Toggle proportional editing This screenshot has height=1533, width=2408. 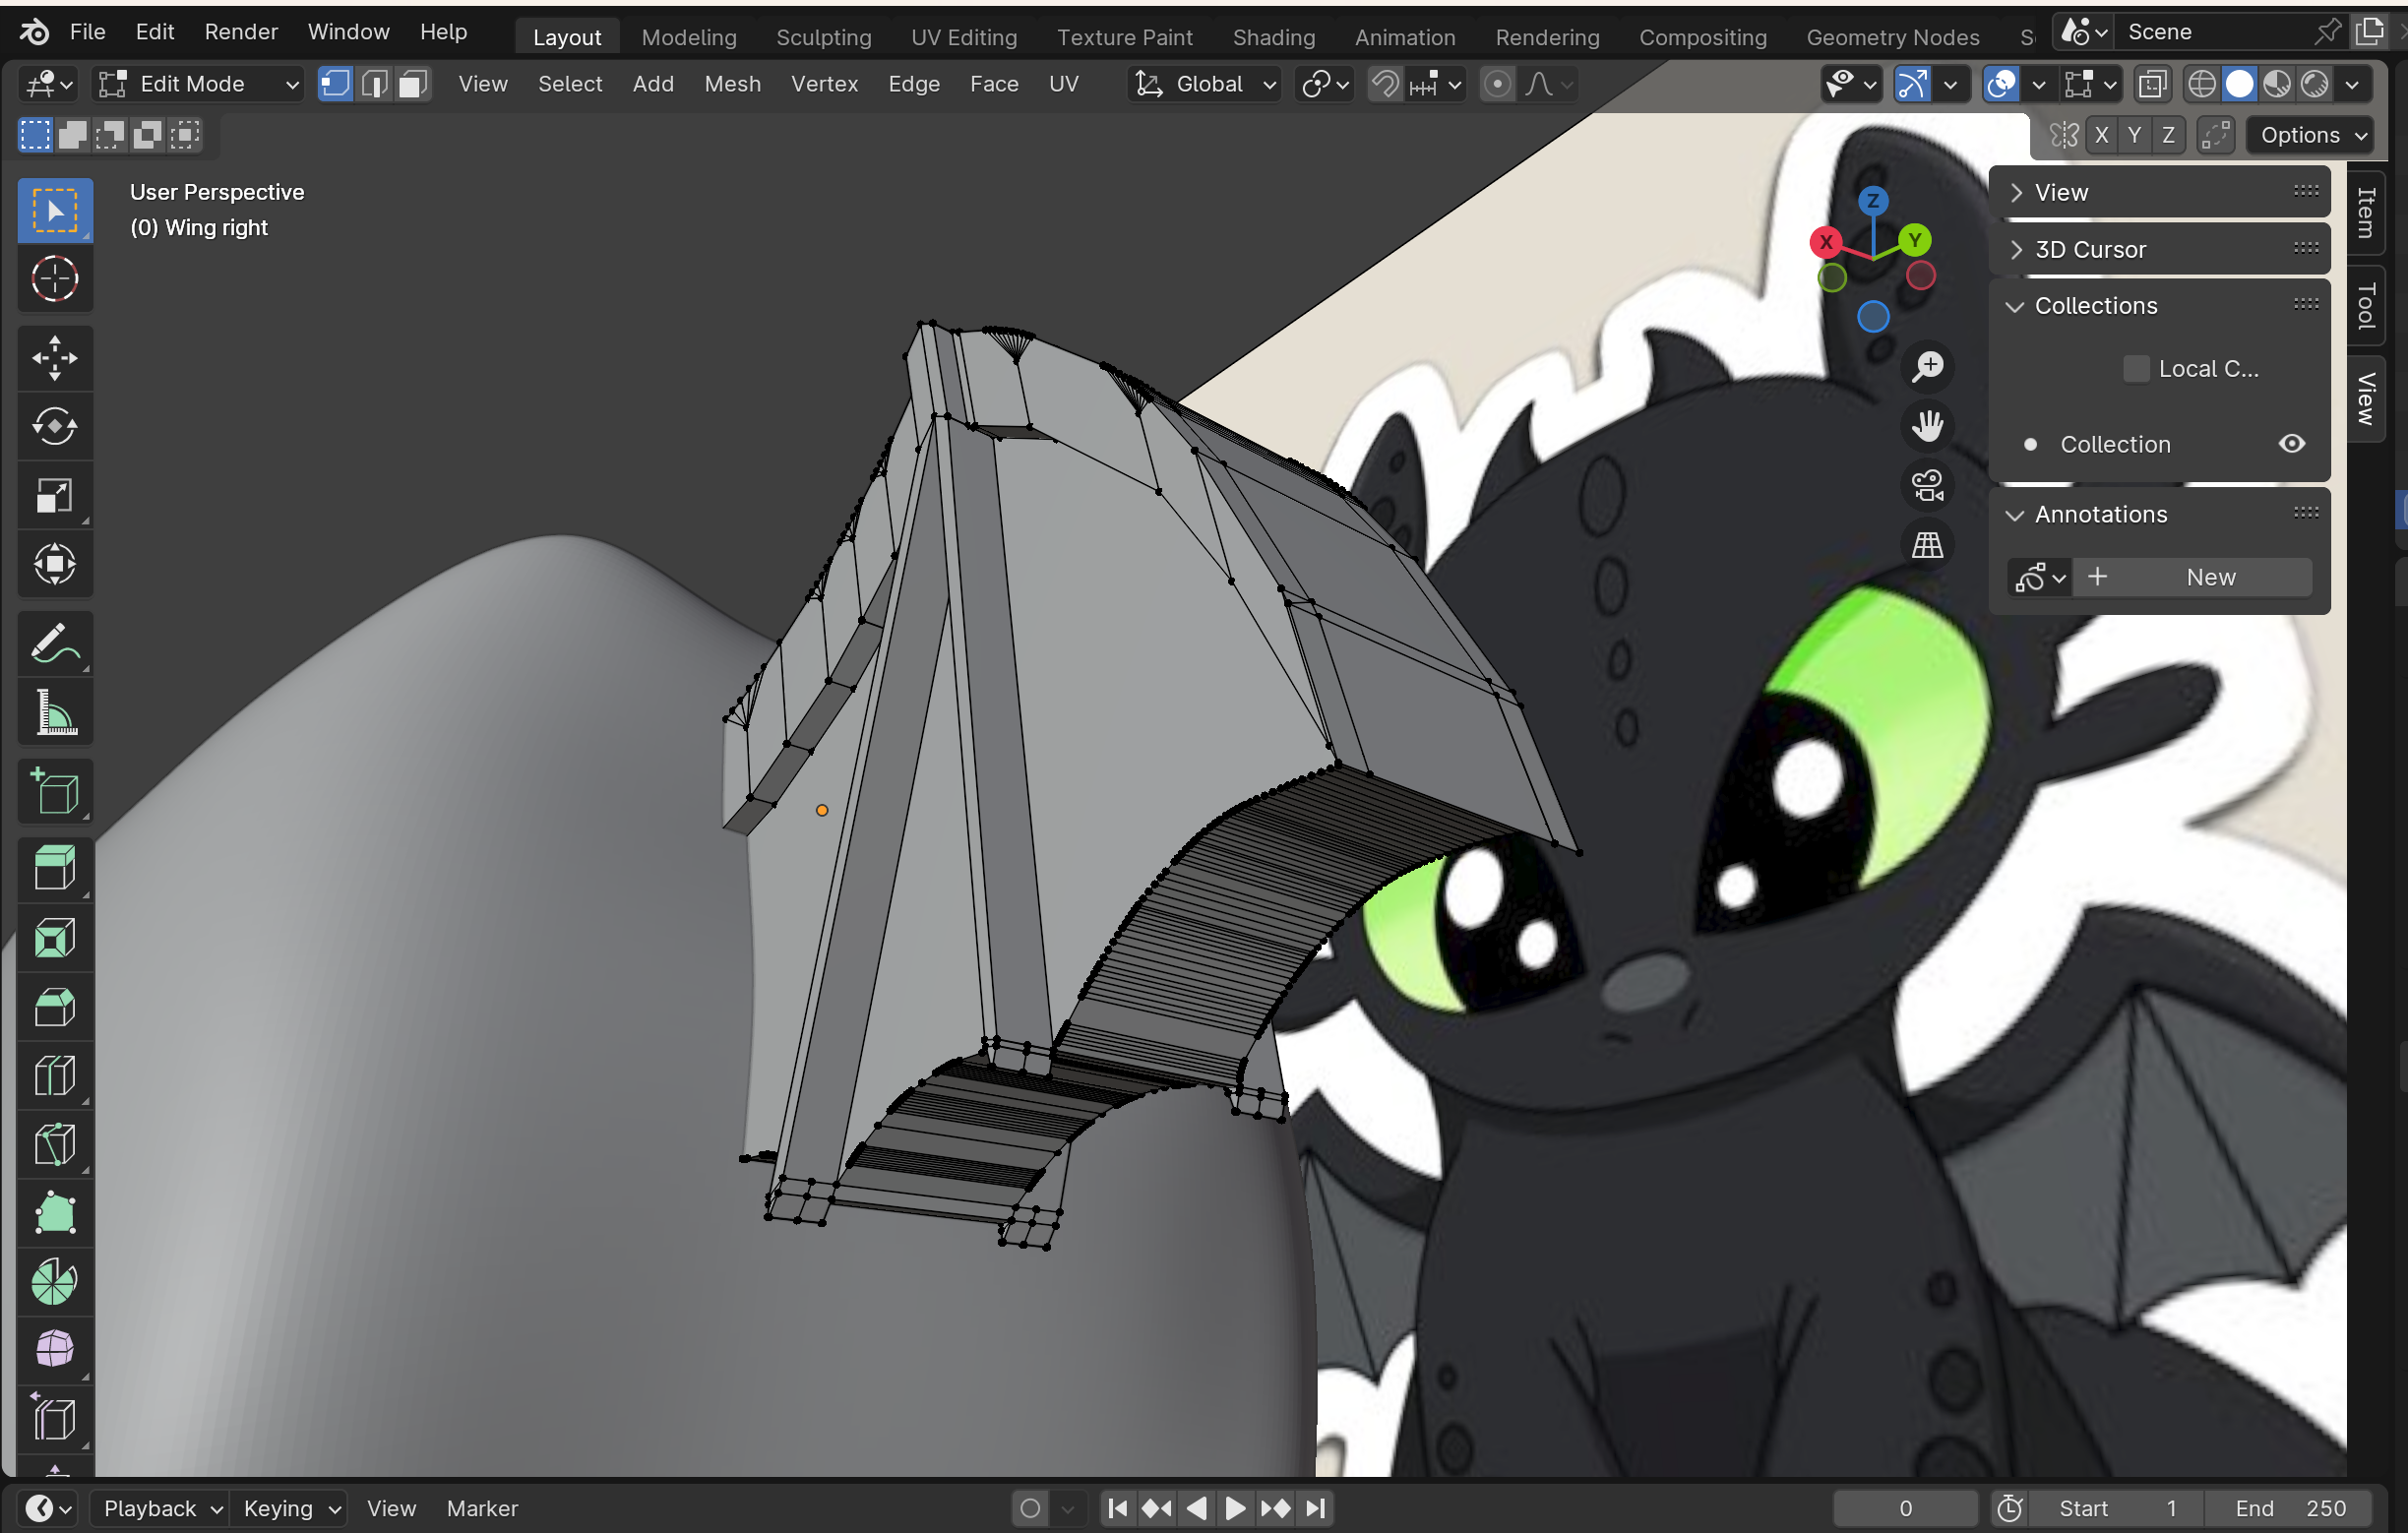click(x=1497, y=84)
